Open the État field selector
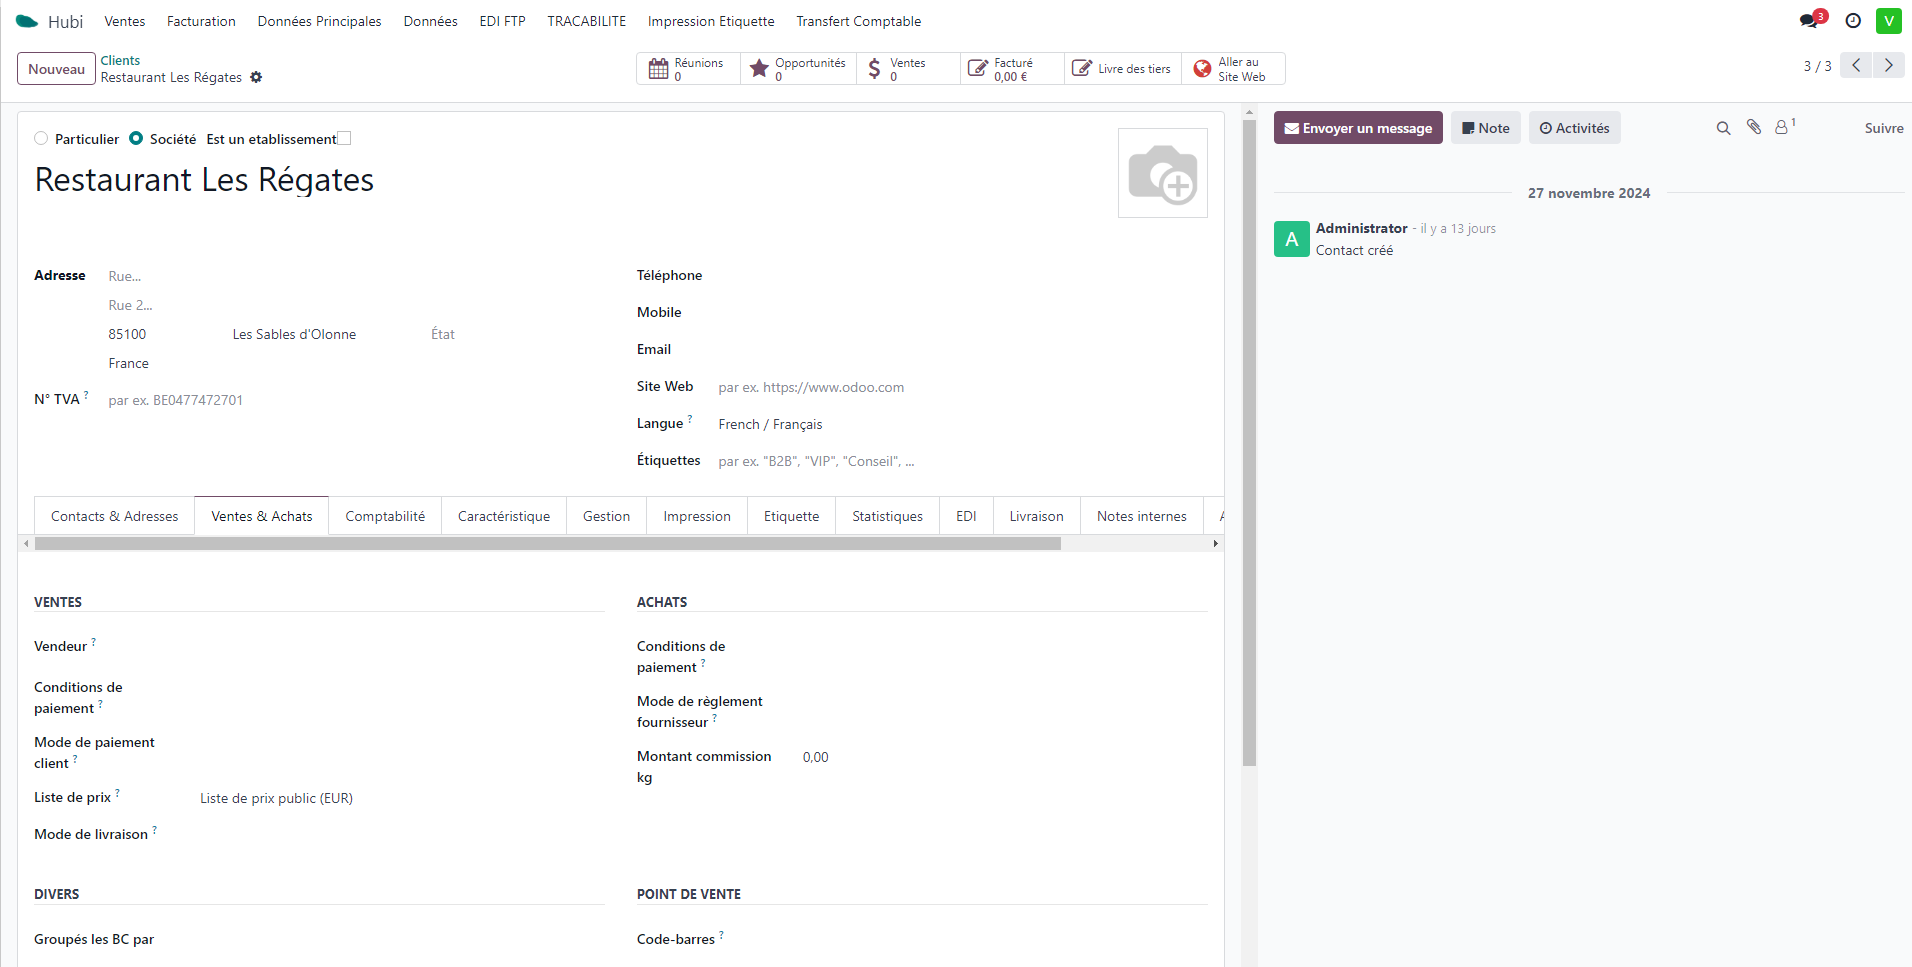The image size is (1912, 967). [443, 334]
